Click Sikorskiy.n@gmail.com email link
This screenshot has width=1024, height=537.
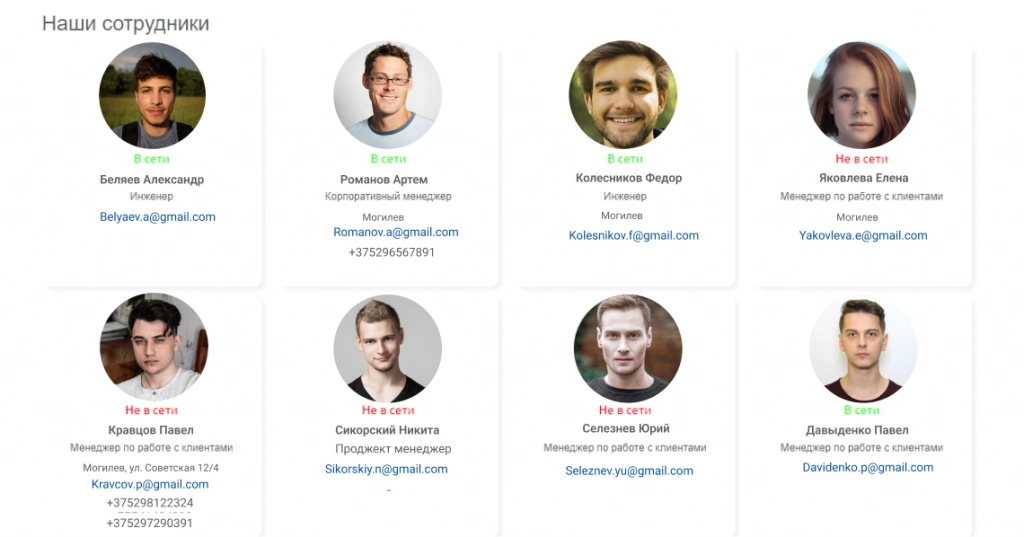point(386,469)
